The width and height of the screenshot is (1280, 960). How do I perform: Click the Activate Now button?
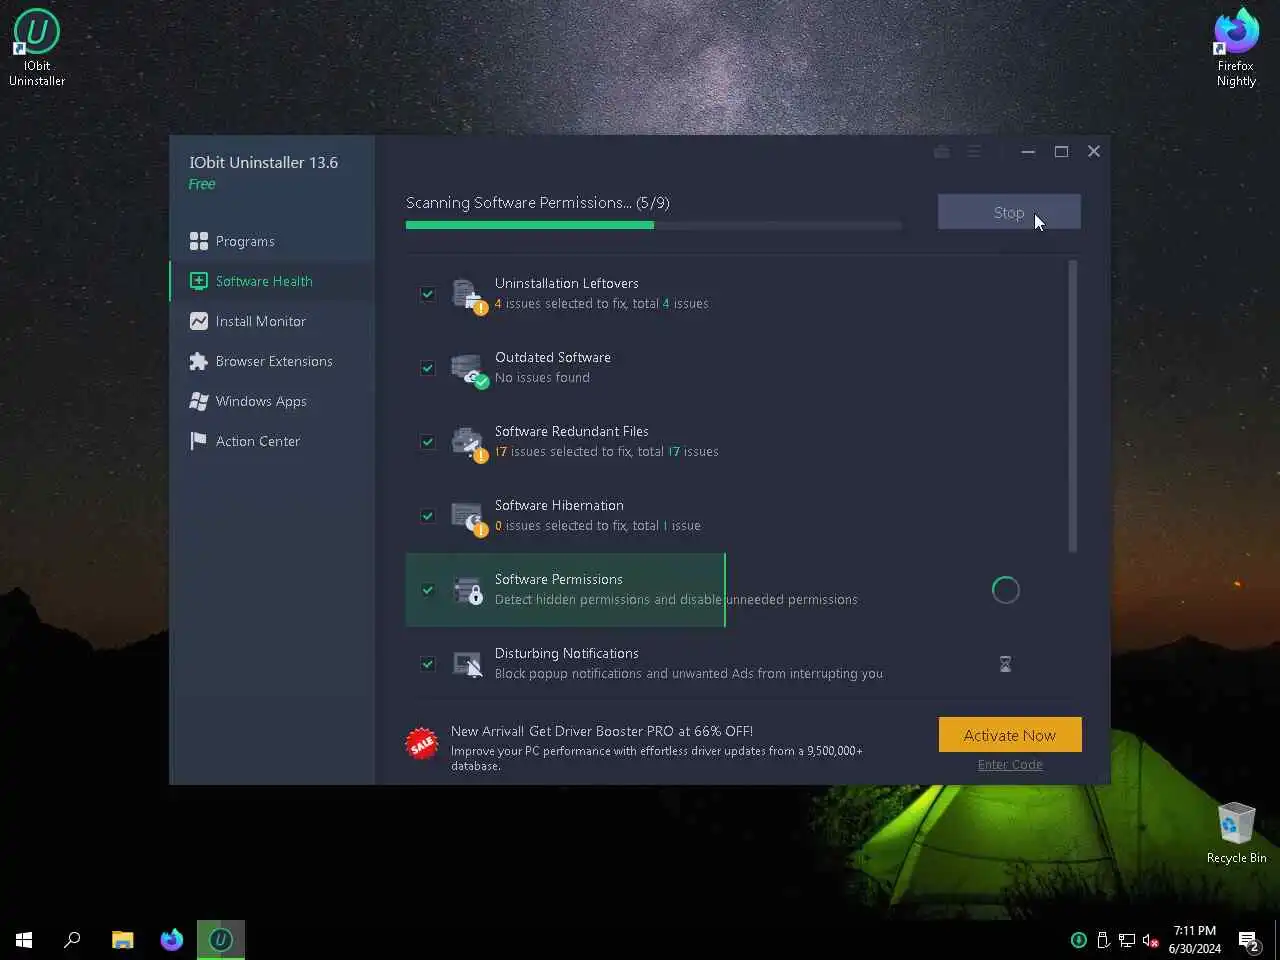tap(1010, 735)
